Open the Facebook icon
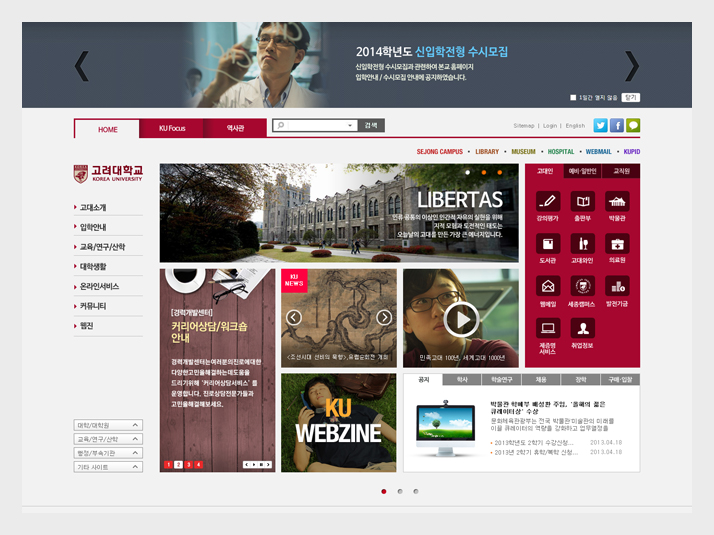This screenshot has width=714, height=535. click(617, 125)
